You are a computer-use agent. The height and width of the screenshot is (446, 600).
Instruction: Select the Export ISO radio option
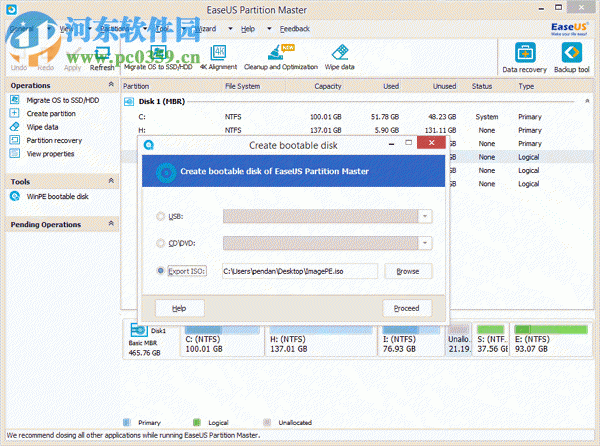[160, 271]
